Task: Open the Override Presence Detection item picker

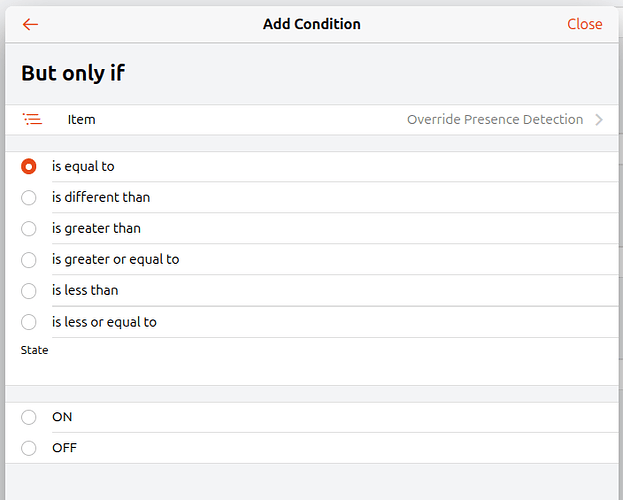Action: click(x=494, y=120)
